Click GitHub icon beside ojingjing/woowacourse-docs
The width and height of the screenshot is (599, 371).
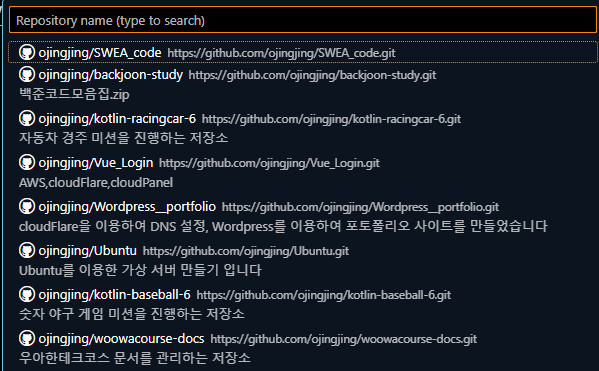27,338
